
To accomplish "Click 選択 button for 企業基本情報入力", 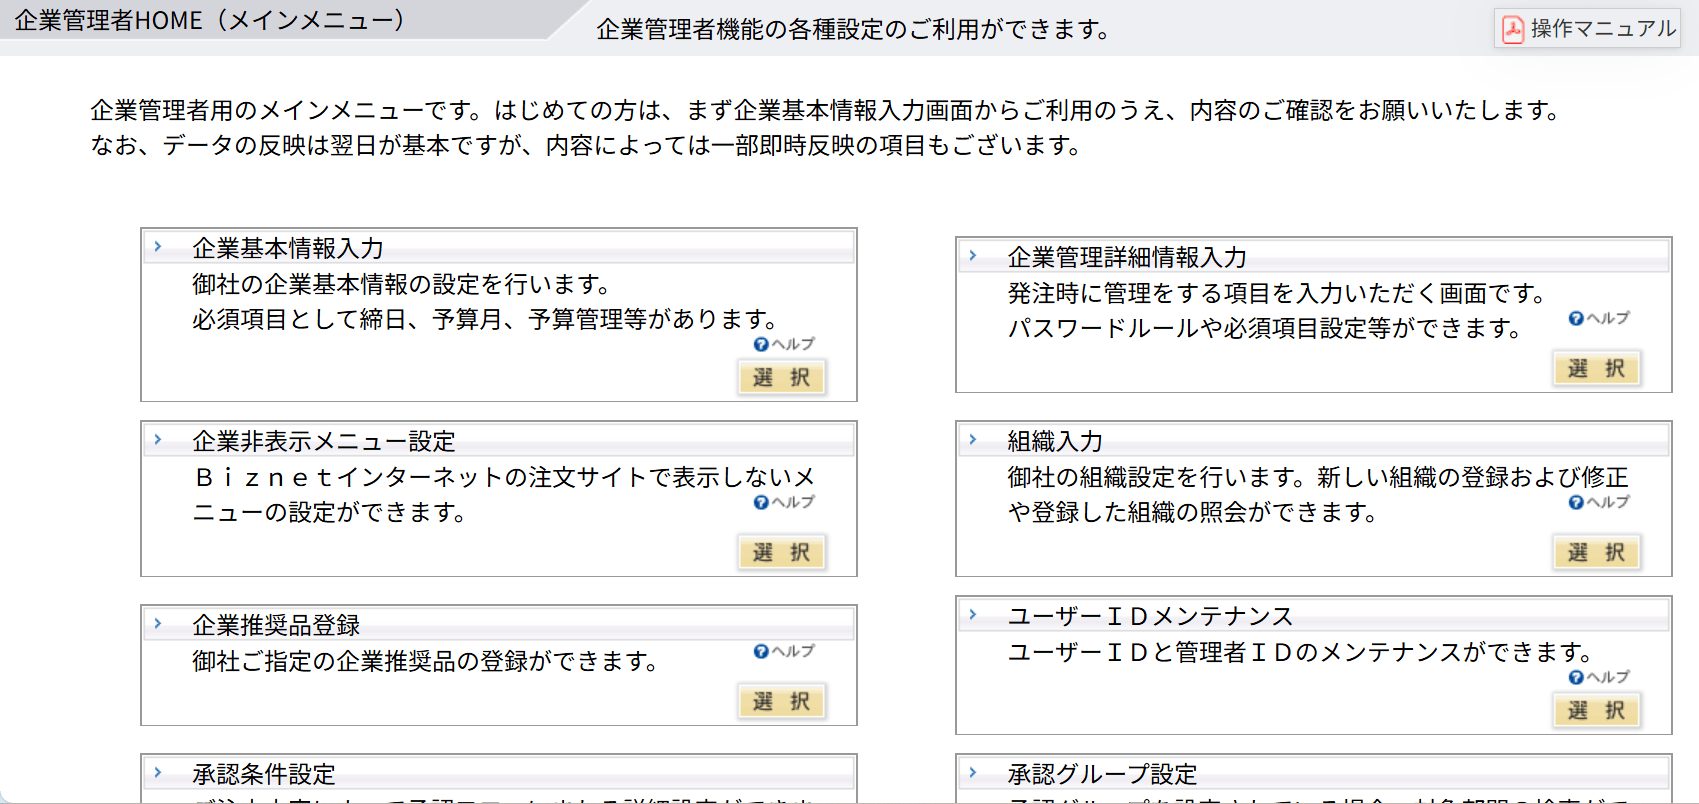I will tap(781, 378).
